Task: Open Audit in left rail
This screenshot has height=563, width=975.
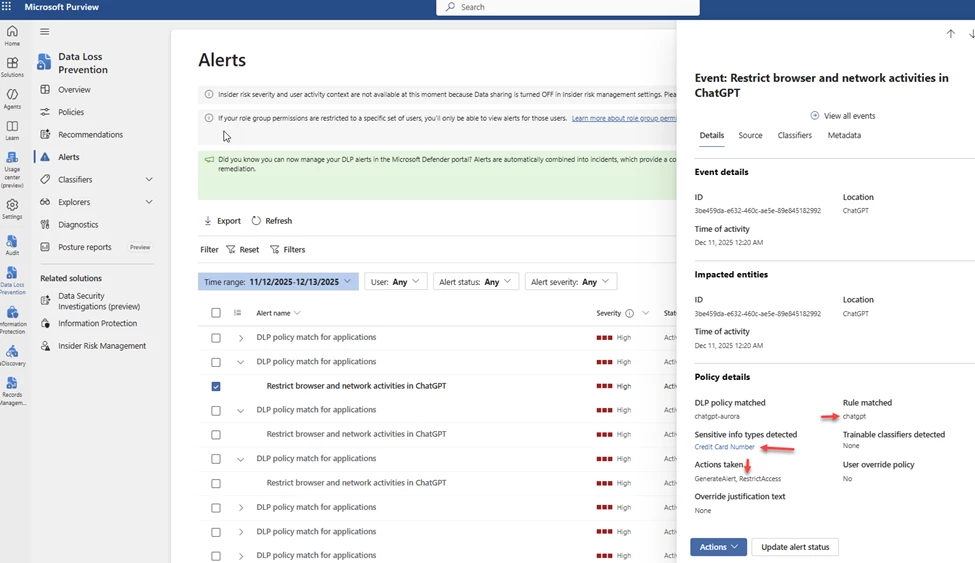Action: [x=12, y=245]
